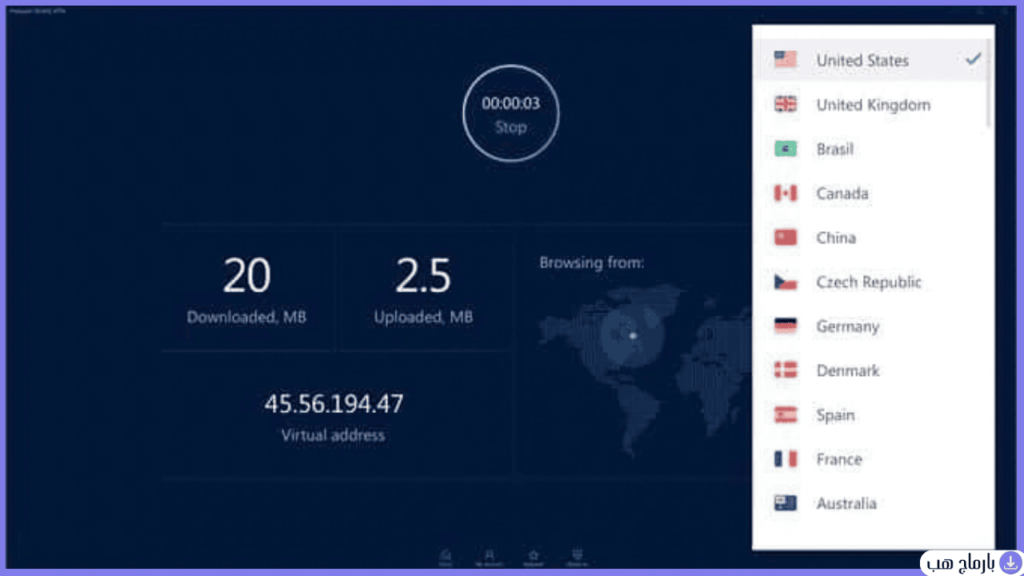The image size is (1024, 576).
Task: Click the 2.5 Uploaded, MB value
Action: click(x=423, y=275)
